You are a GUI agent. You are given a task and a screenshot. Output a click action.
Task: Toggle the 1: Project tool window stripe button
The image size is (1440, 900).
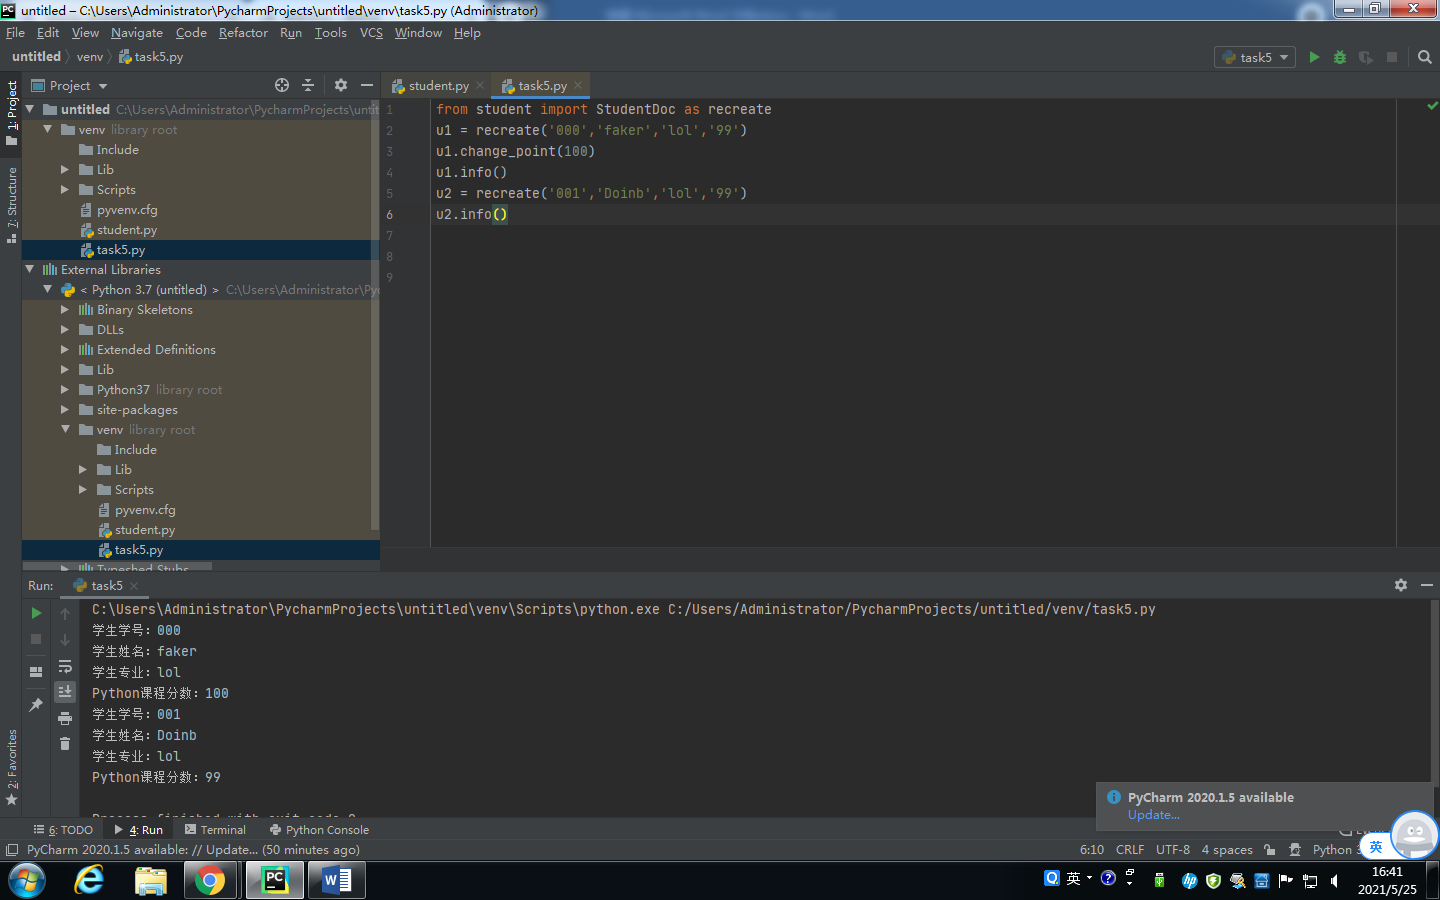coord(11,113)
